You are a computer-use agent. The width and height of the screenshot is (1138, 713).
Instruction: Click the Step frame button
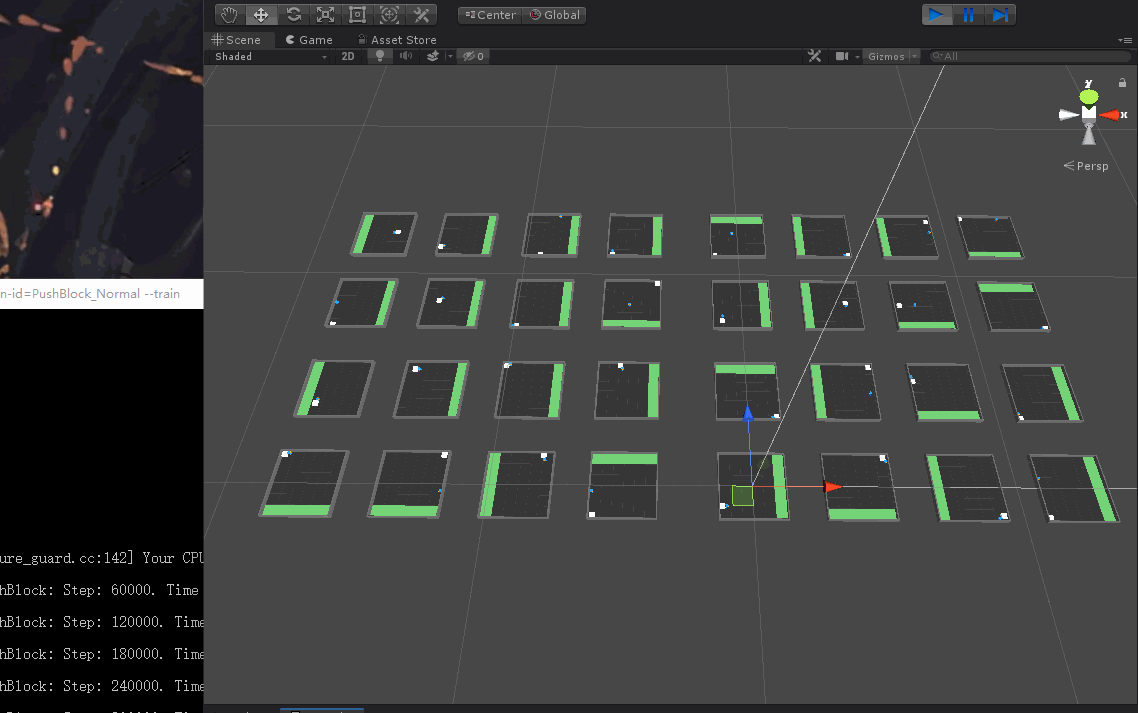click(x=1000, y=15)
